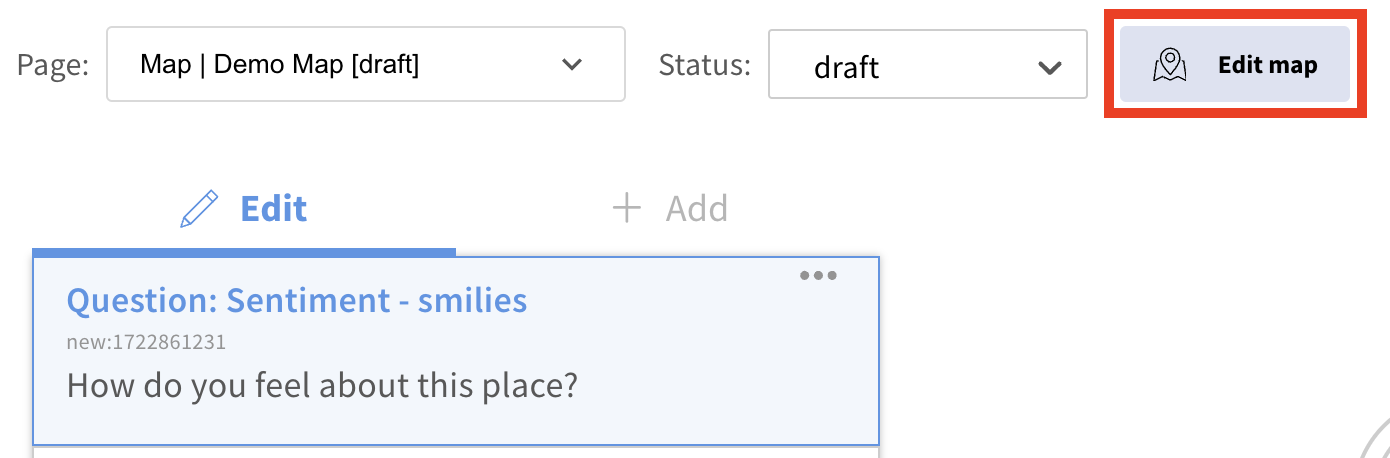Click the plus icon beside Add
Screen dimensions: 1390x458
(626, 209)
